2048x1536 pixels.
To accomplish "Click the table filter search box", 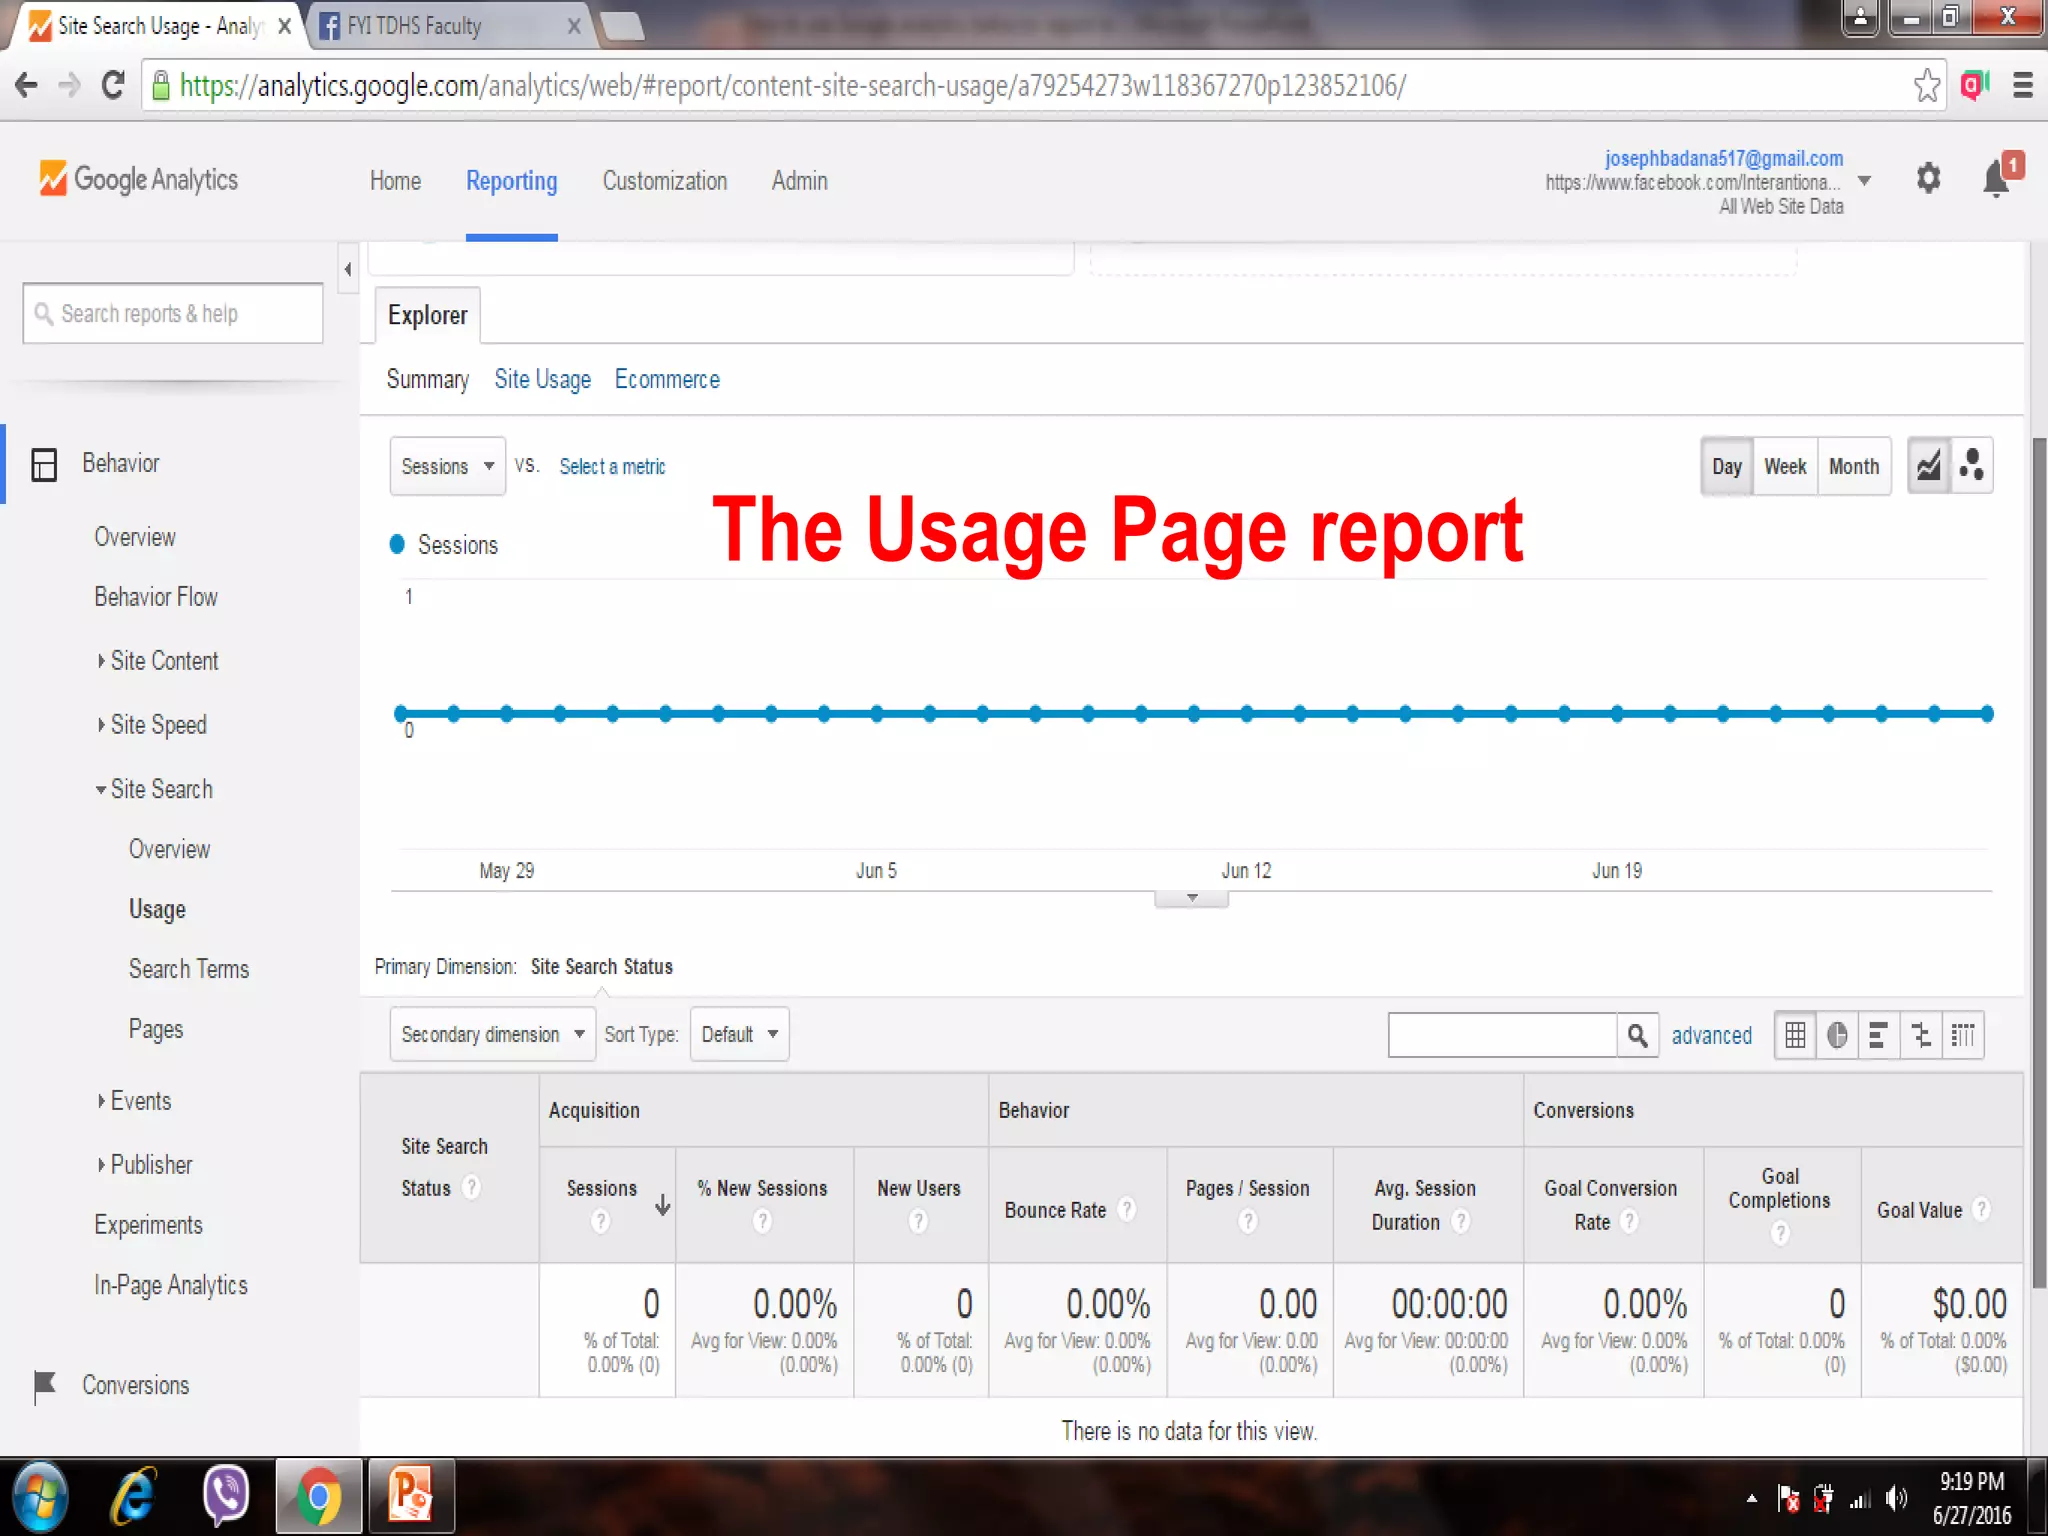I will (1503, 1035).
